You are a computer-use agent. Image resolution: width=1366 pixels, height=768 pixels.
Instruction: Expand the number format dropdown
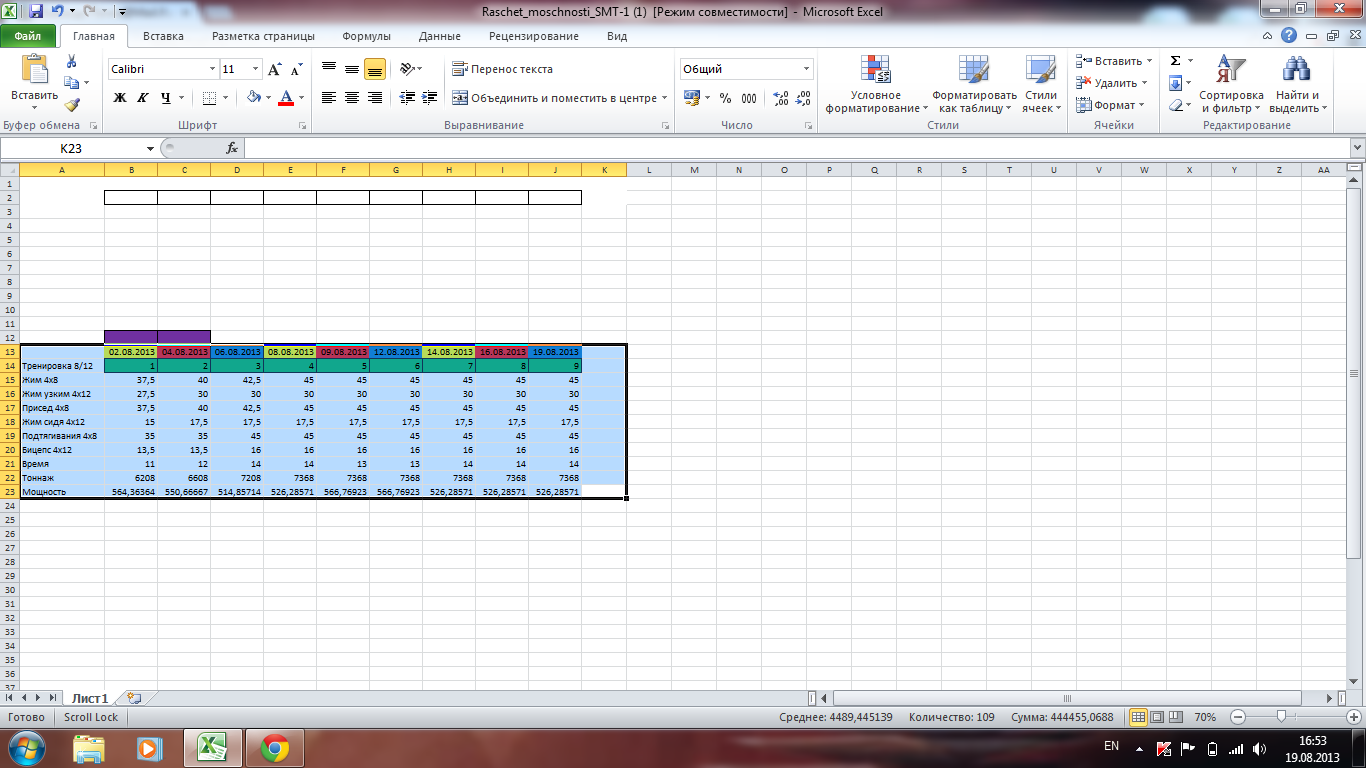tap(806, 69)
